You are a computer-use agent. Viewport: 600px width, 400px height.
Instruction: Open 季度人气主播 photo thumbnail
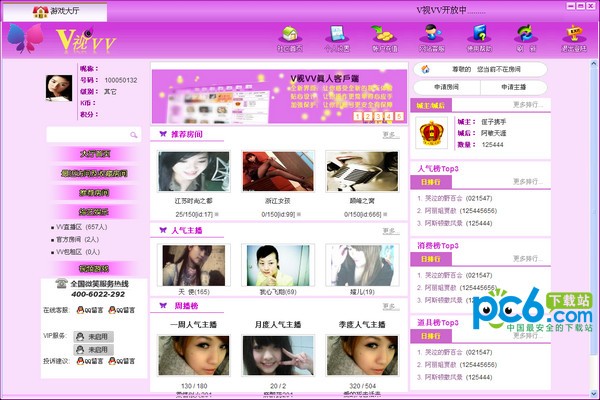pos(362,356)
